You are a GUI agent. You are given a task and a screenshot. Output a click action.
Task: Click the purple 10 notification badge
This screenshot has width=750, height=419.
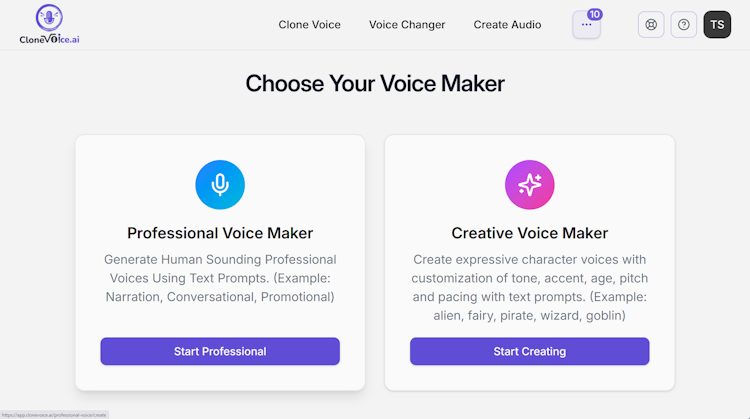tap(595, 15)
